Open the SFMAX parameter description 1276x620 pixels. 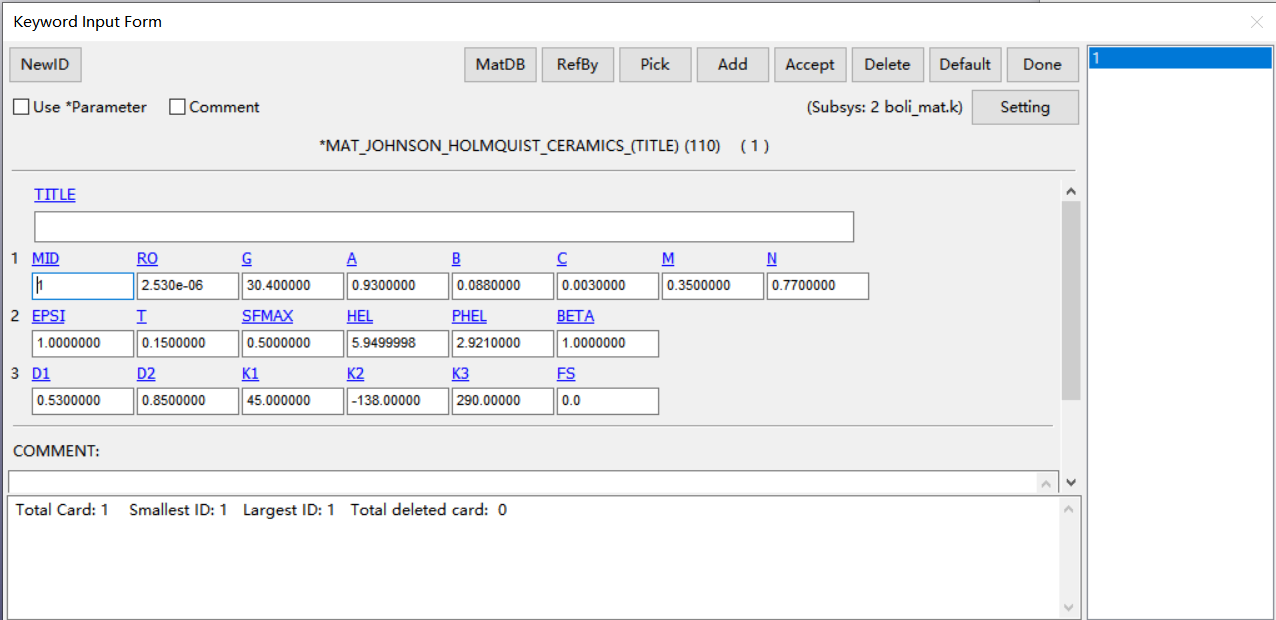click(267, 315)
